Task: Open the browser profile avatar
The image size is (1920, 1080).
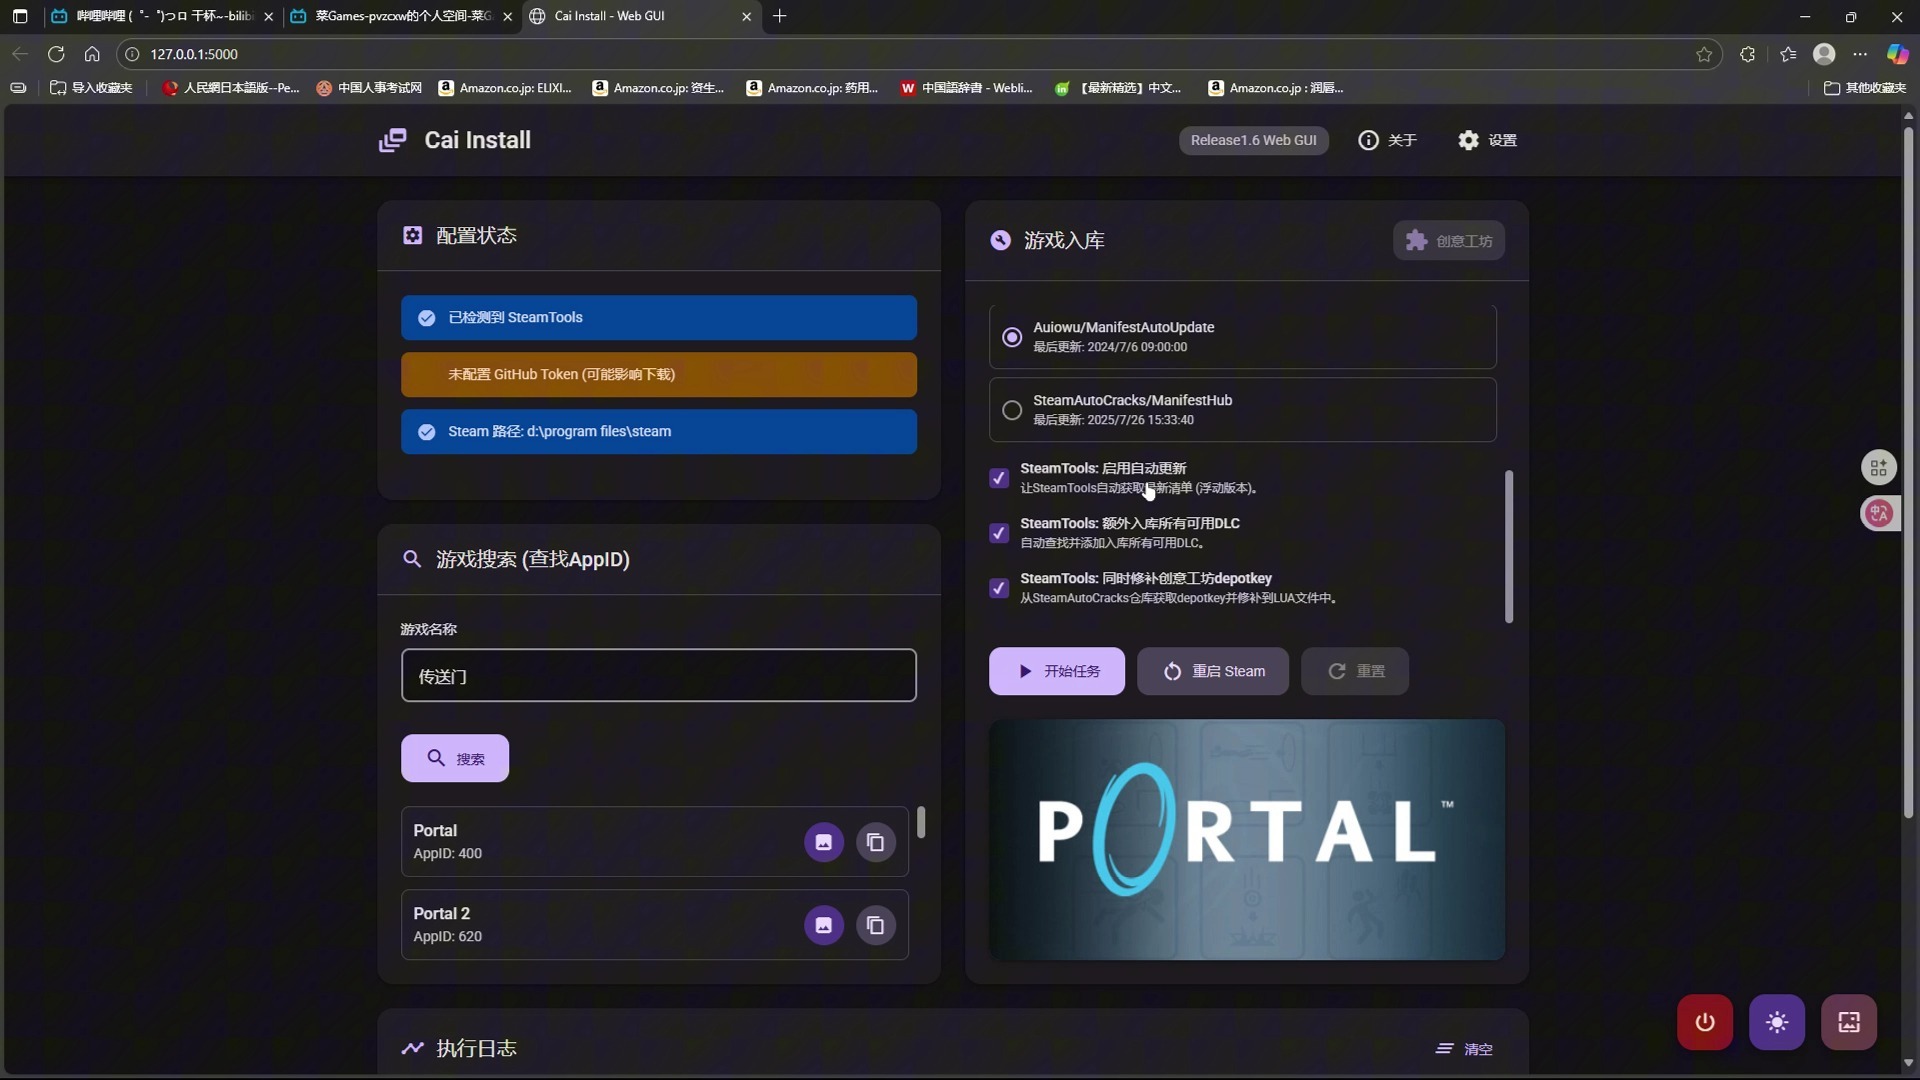Action: (x=1824, y=54)
